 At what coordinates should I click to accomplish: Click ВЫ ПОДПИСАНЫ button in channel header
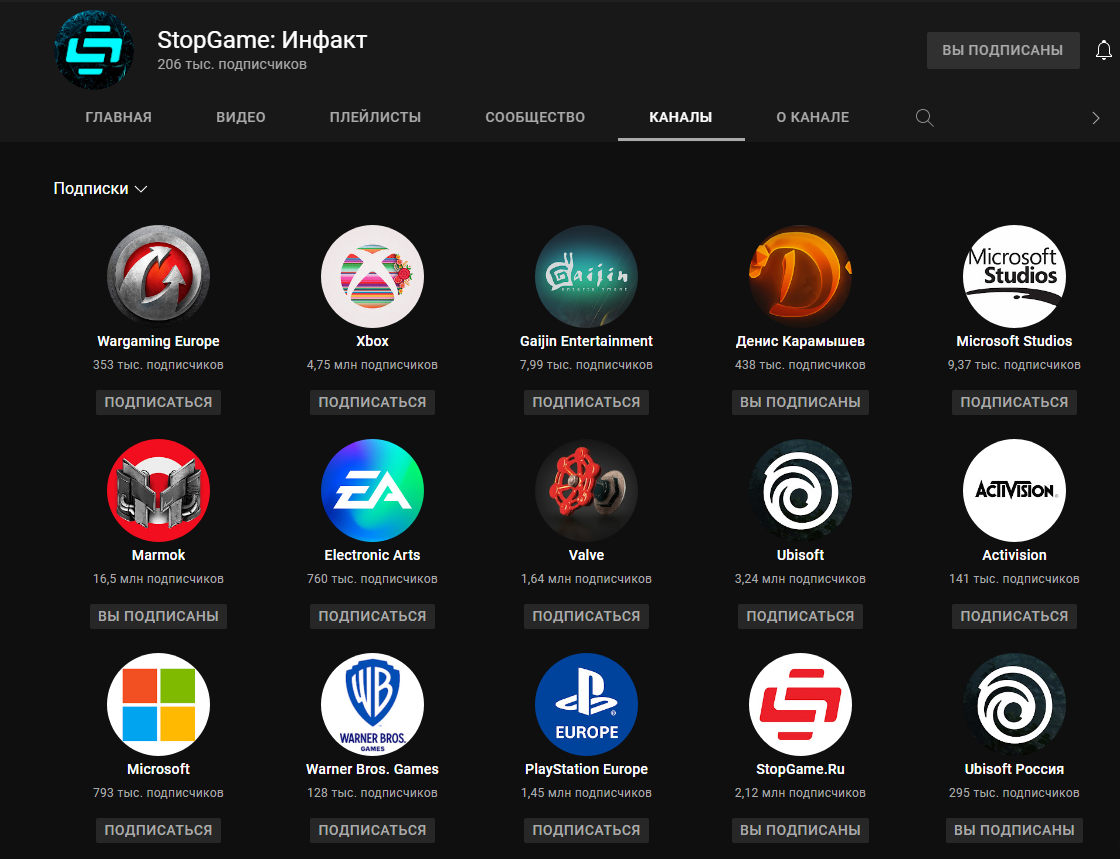(x=1003, y=50)
